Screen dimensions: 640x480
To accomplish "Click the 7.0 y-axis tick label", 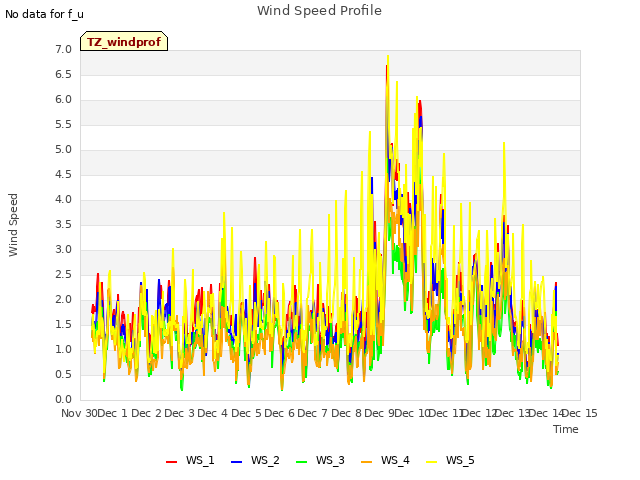I will pos(63,50).
